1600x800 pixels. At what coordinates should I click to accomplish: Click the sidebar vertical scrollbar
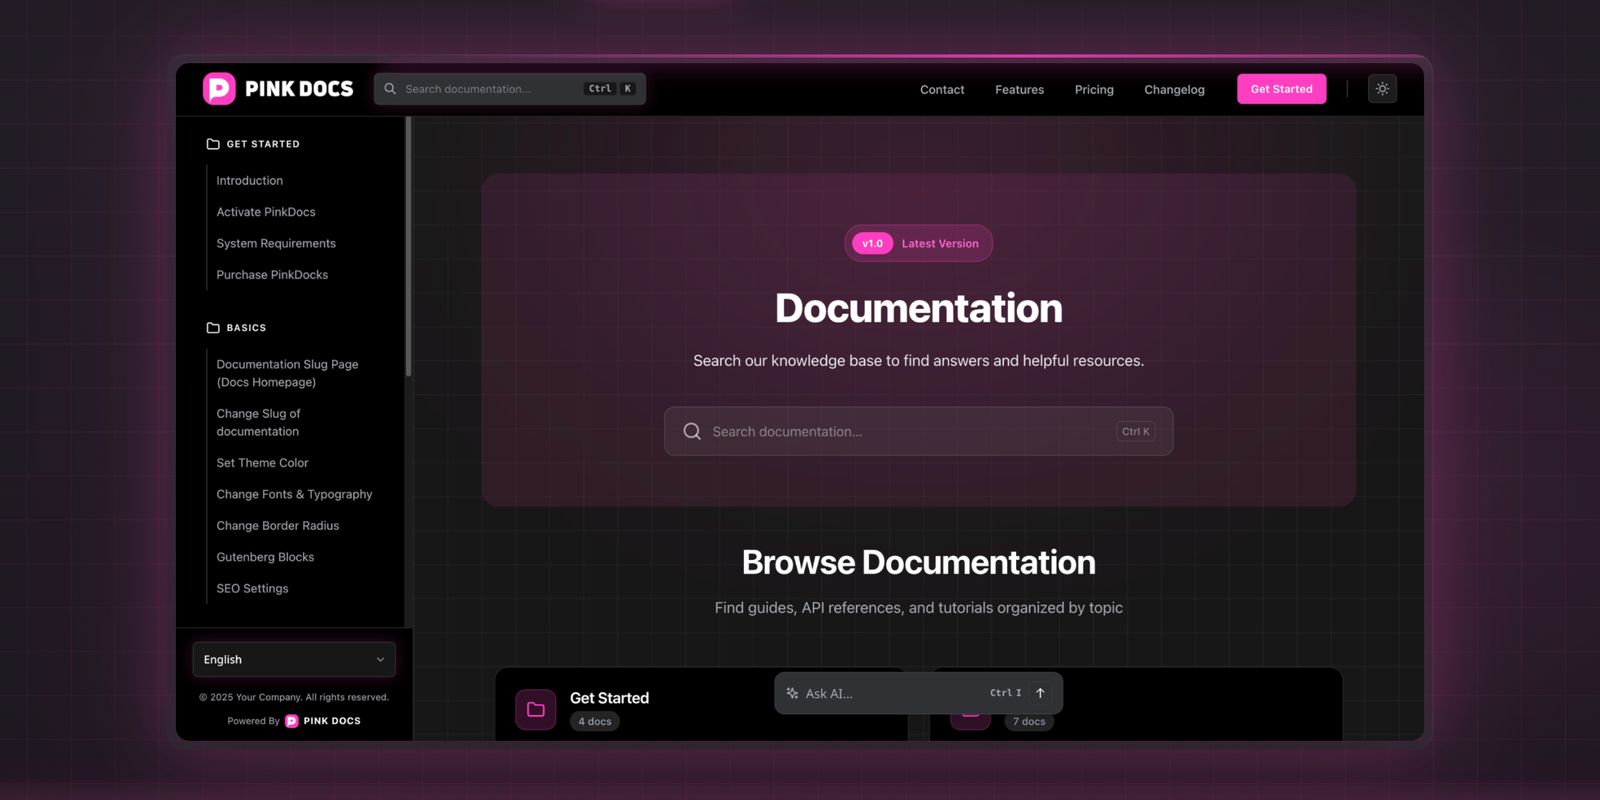pos(408,250)
